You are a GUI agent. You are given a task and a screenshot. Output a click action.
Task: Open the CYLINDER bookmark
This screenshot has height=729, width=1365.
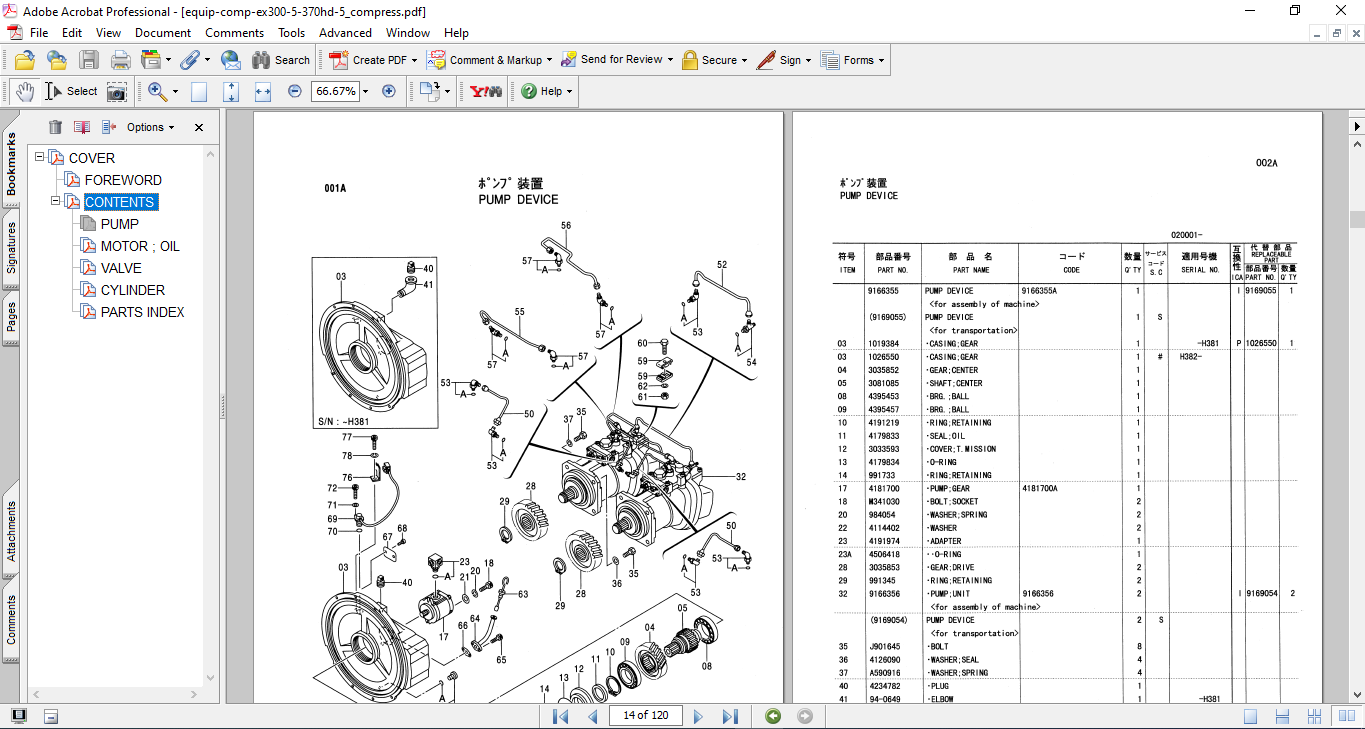click(x=134, y=290)
